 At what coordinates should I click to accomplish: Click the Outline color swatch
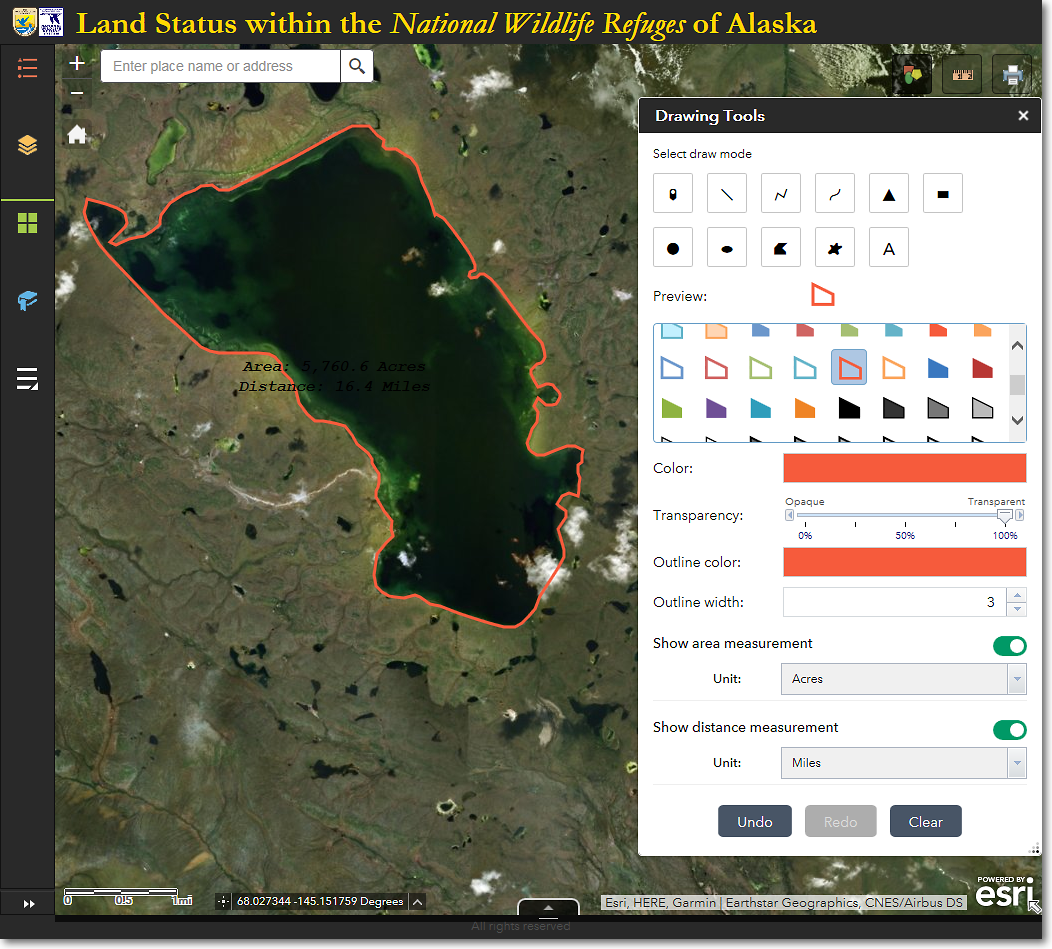point(904,563)
